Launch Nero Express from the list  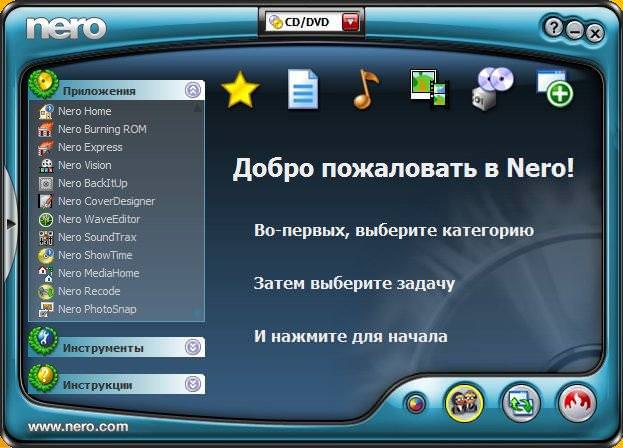pos(90,147)
